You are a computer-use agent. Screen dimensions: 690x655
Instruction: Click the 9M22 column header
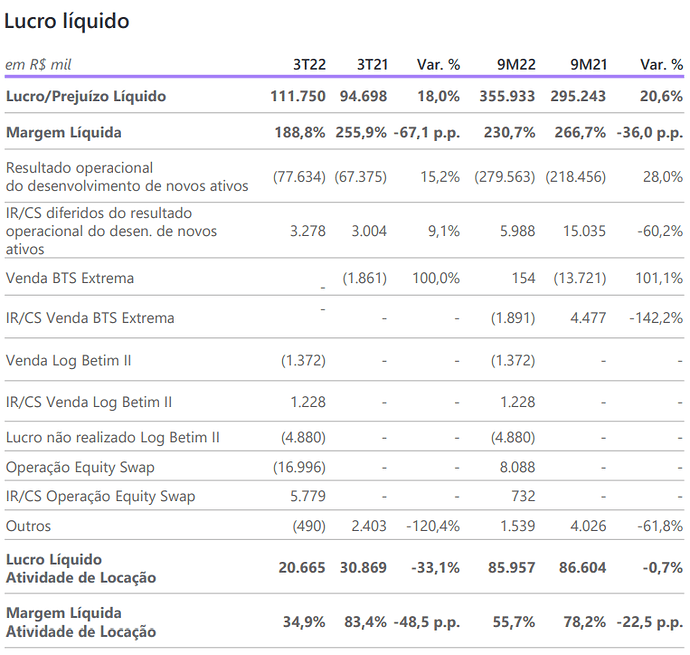516,65
